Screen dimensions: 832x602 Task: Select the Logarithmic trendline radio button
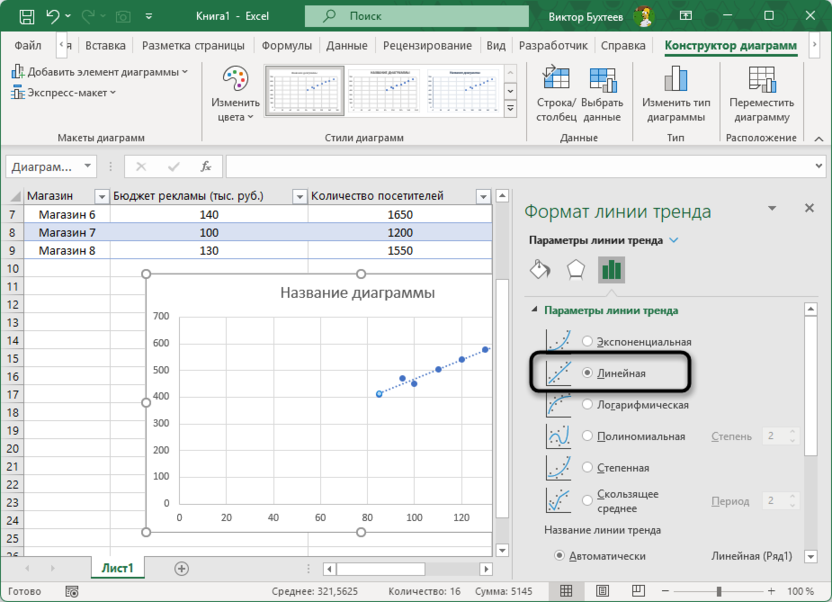click(588, 405)
